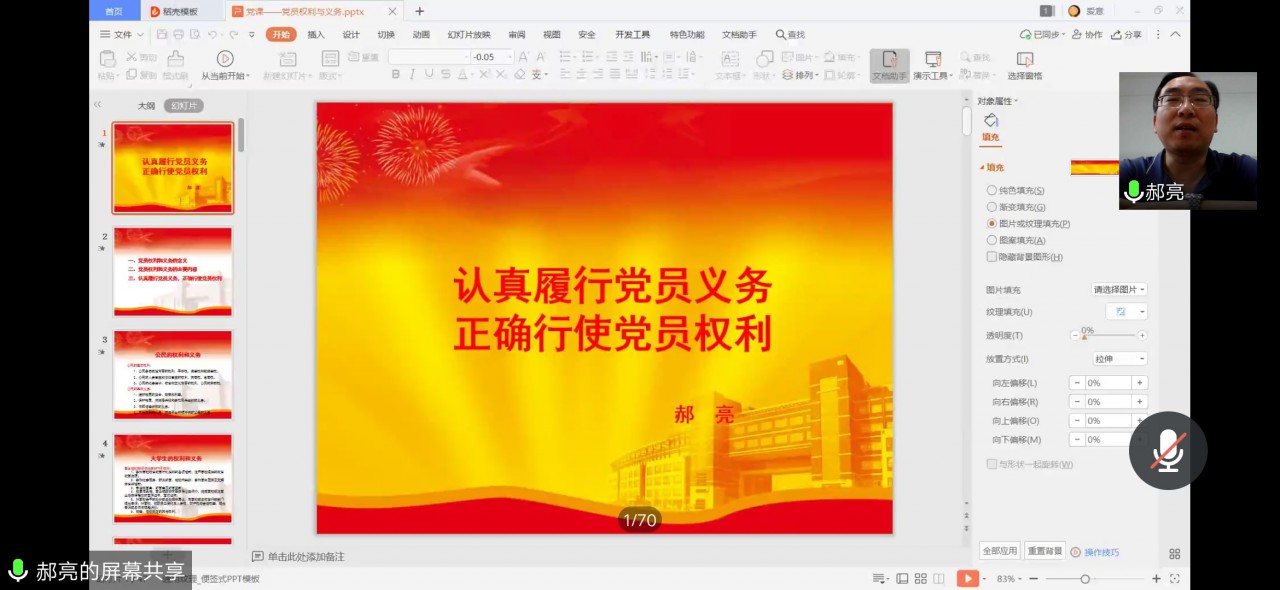Viewport: 1280px width, 590px height.
Task: Click the bold B formatting icon
Action: (x=396, y=75)
